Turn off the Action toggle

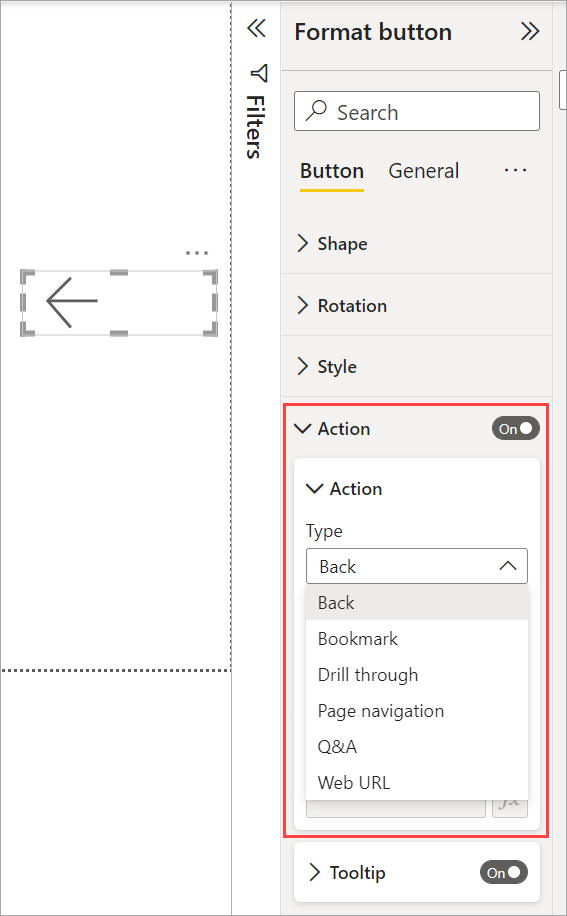click(x=515, y=429)
